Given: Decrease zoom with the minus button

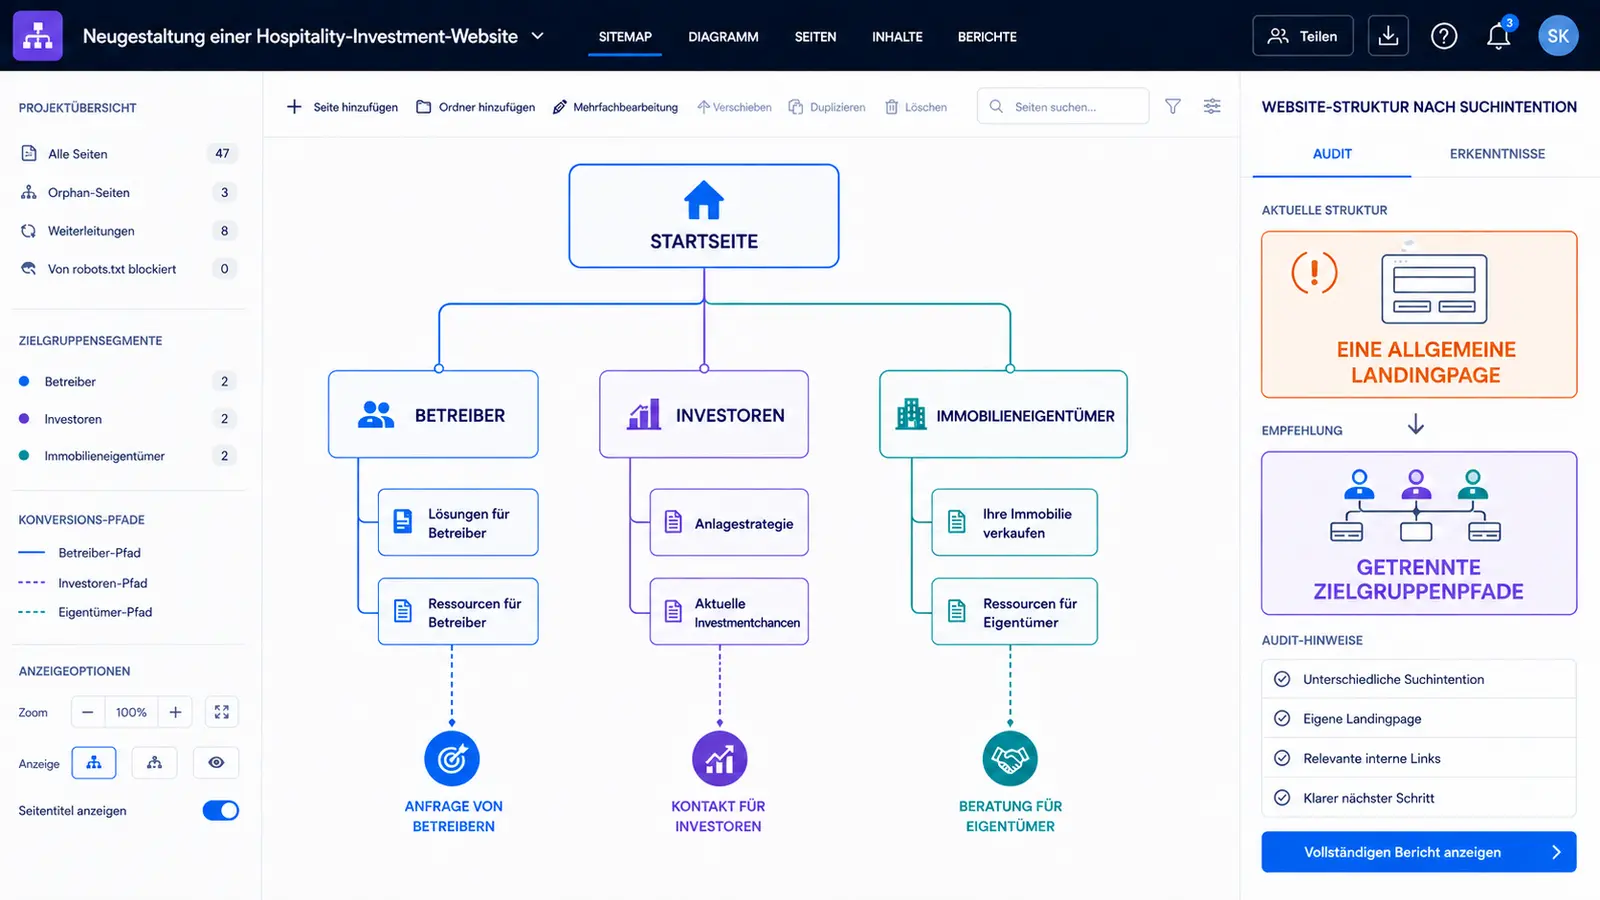Looking at the screenshot, I should pyautogui.click(x=88, y=712).
